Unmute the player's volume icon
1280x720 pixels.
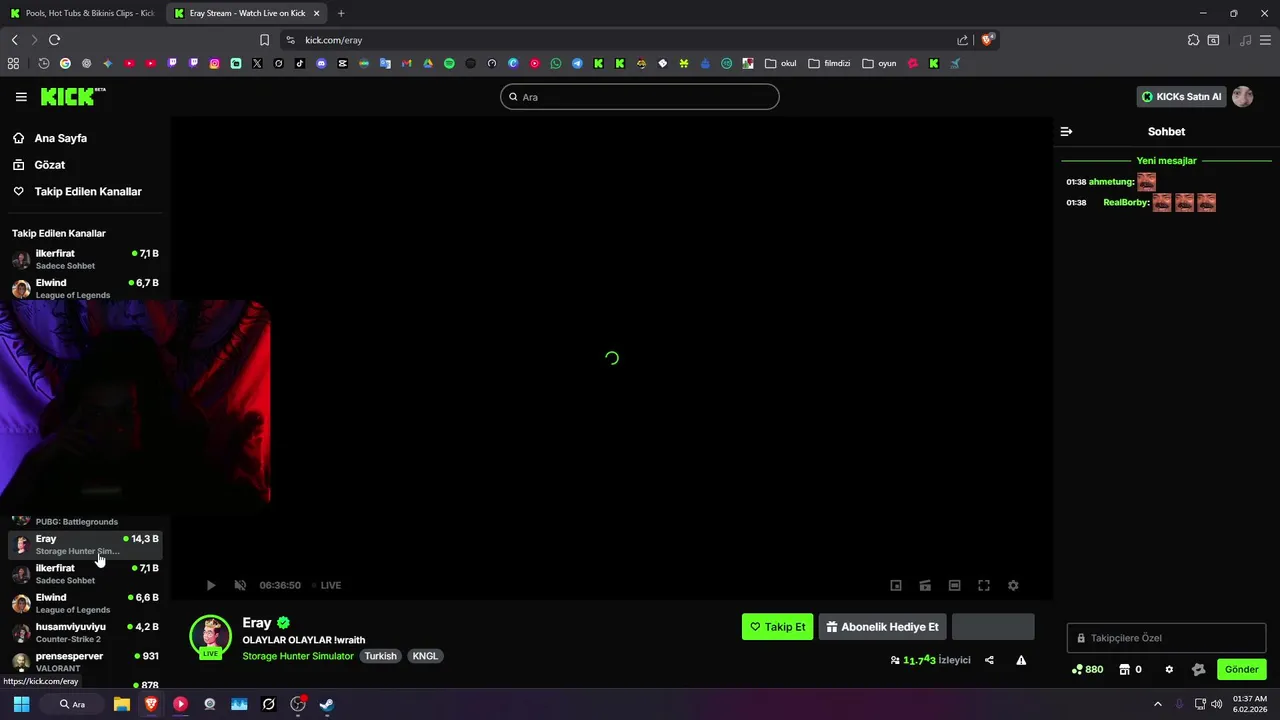(x=240, y=585)
